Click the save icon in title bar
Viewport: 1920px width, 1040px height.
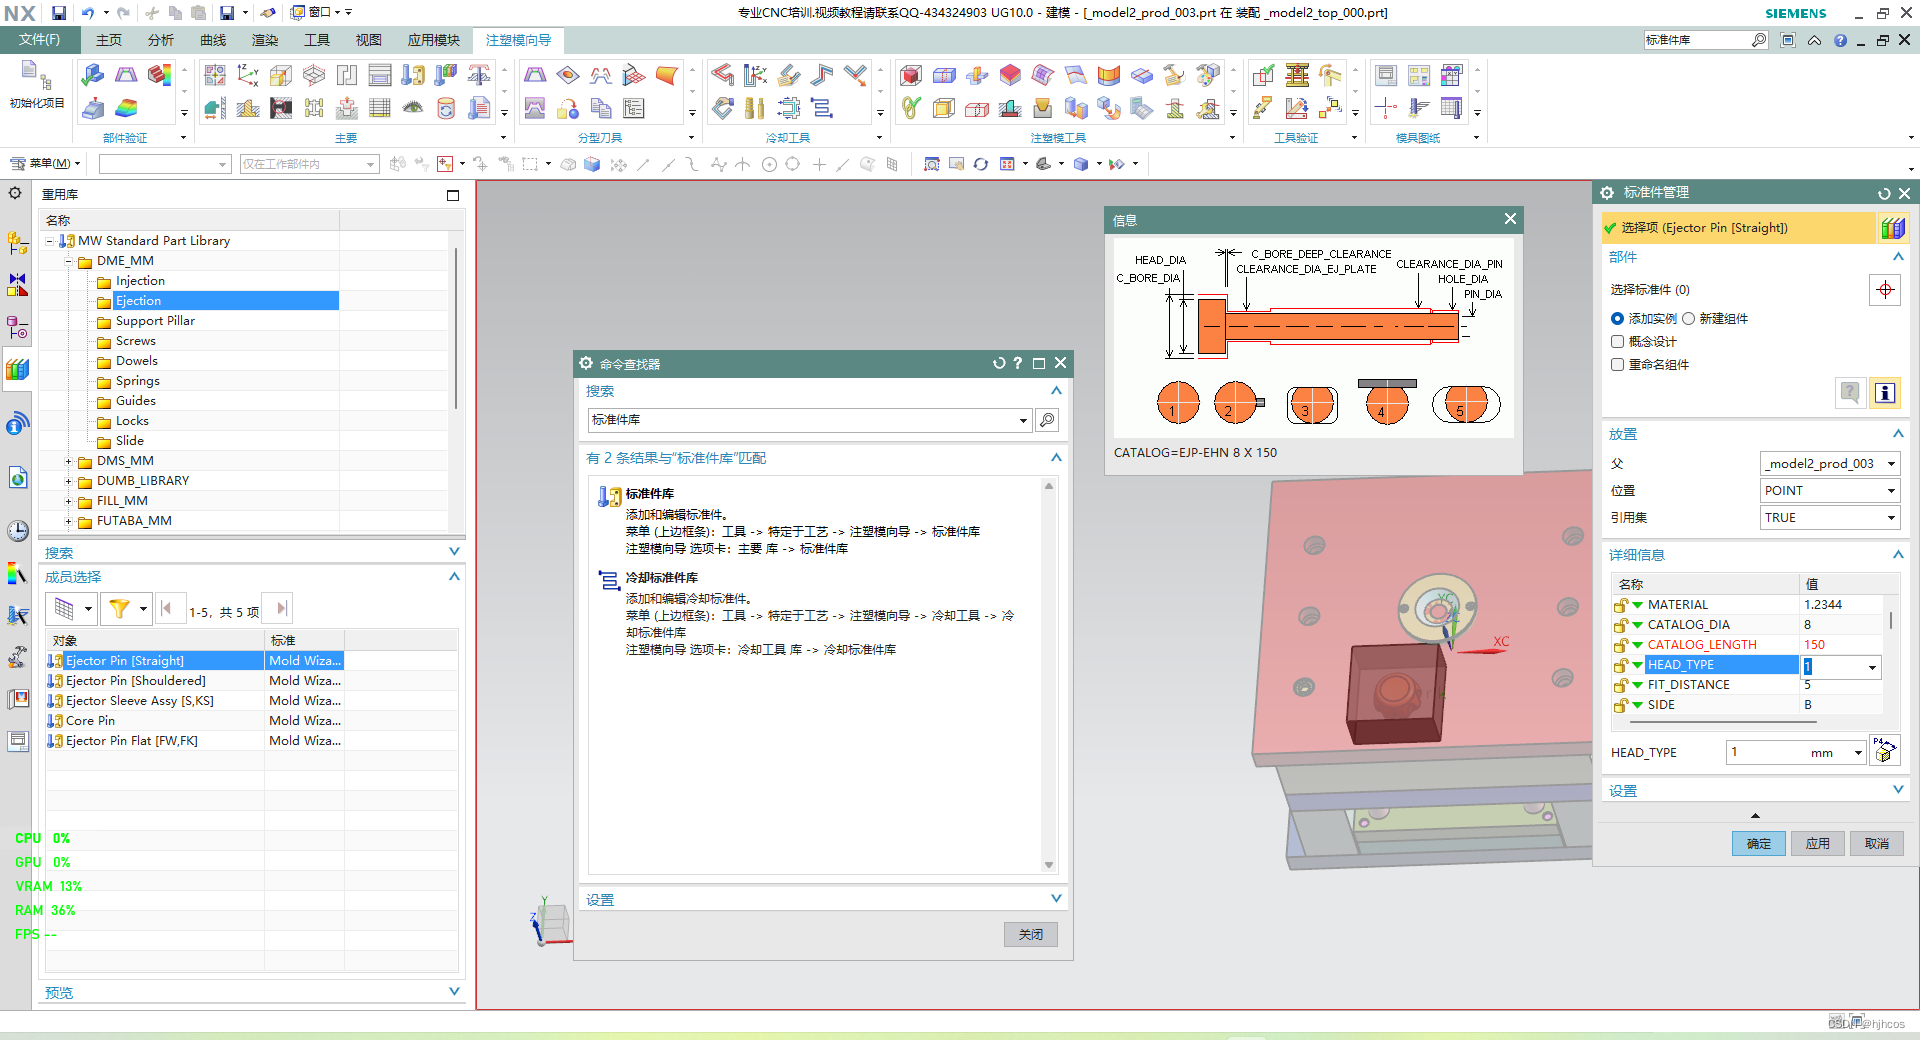(x=59, y=13)
